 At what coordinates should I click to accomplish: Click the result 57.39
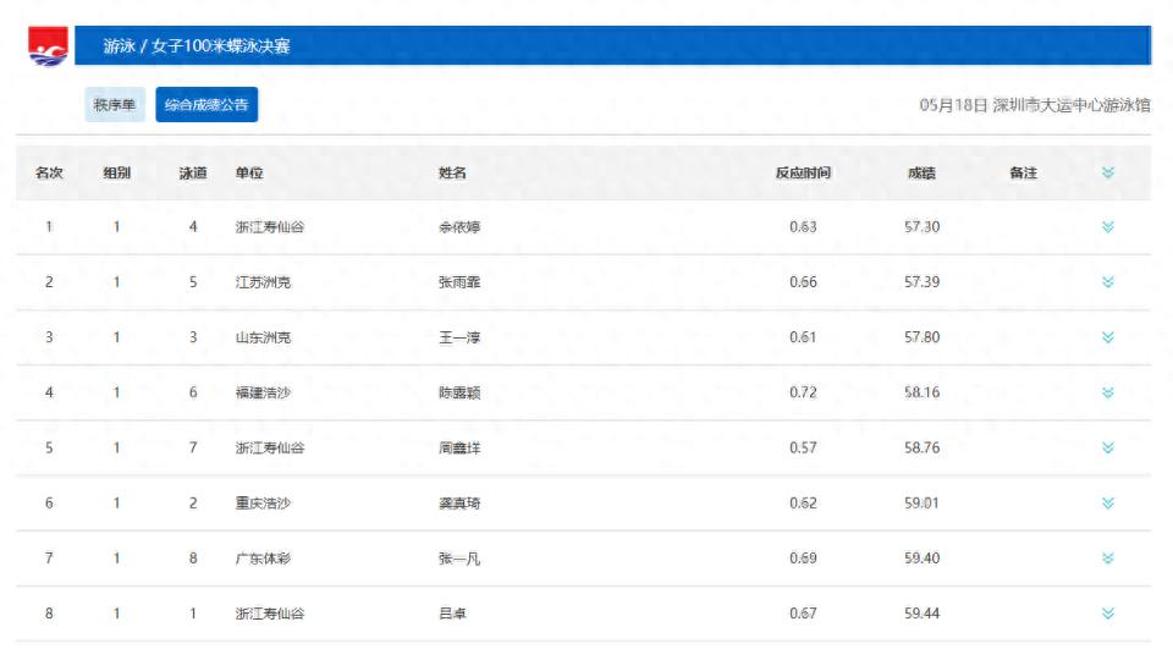coord(922,282)
